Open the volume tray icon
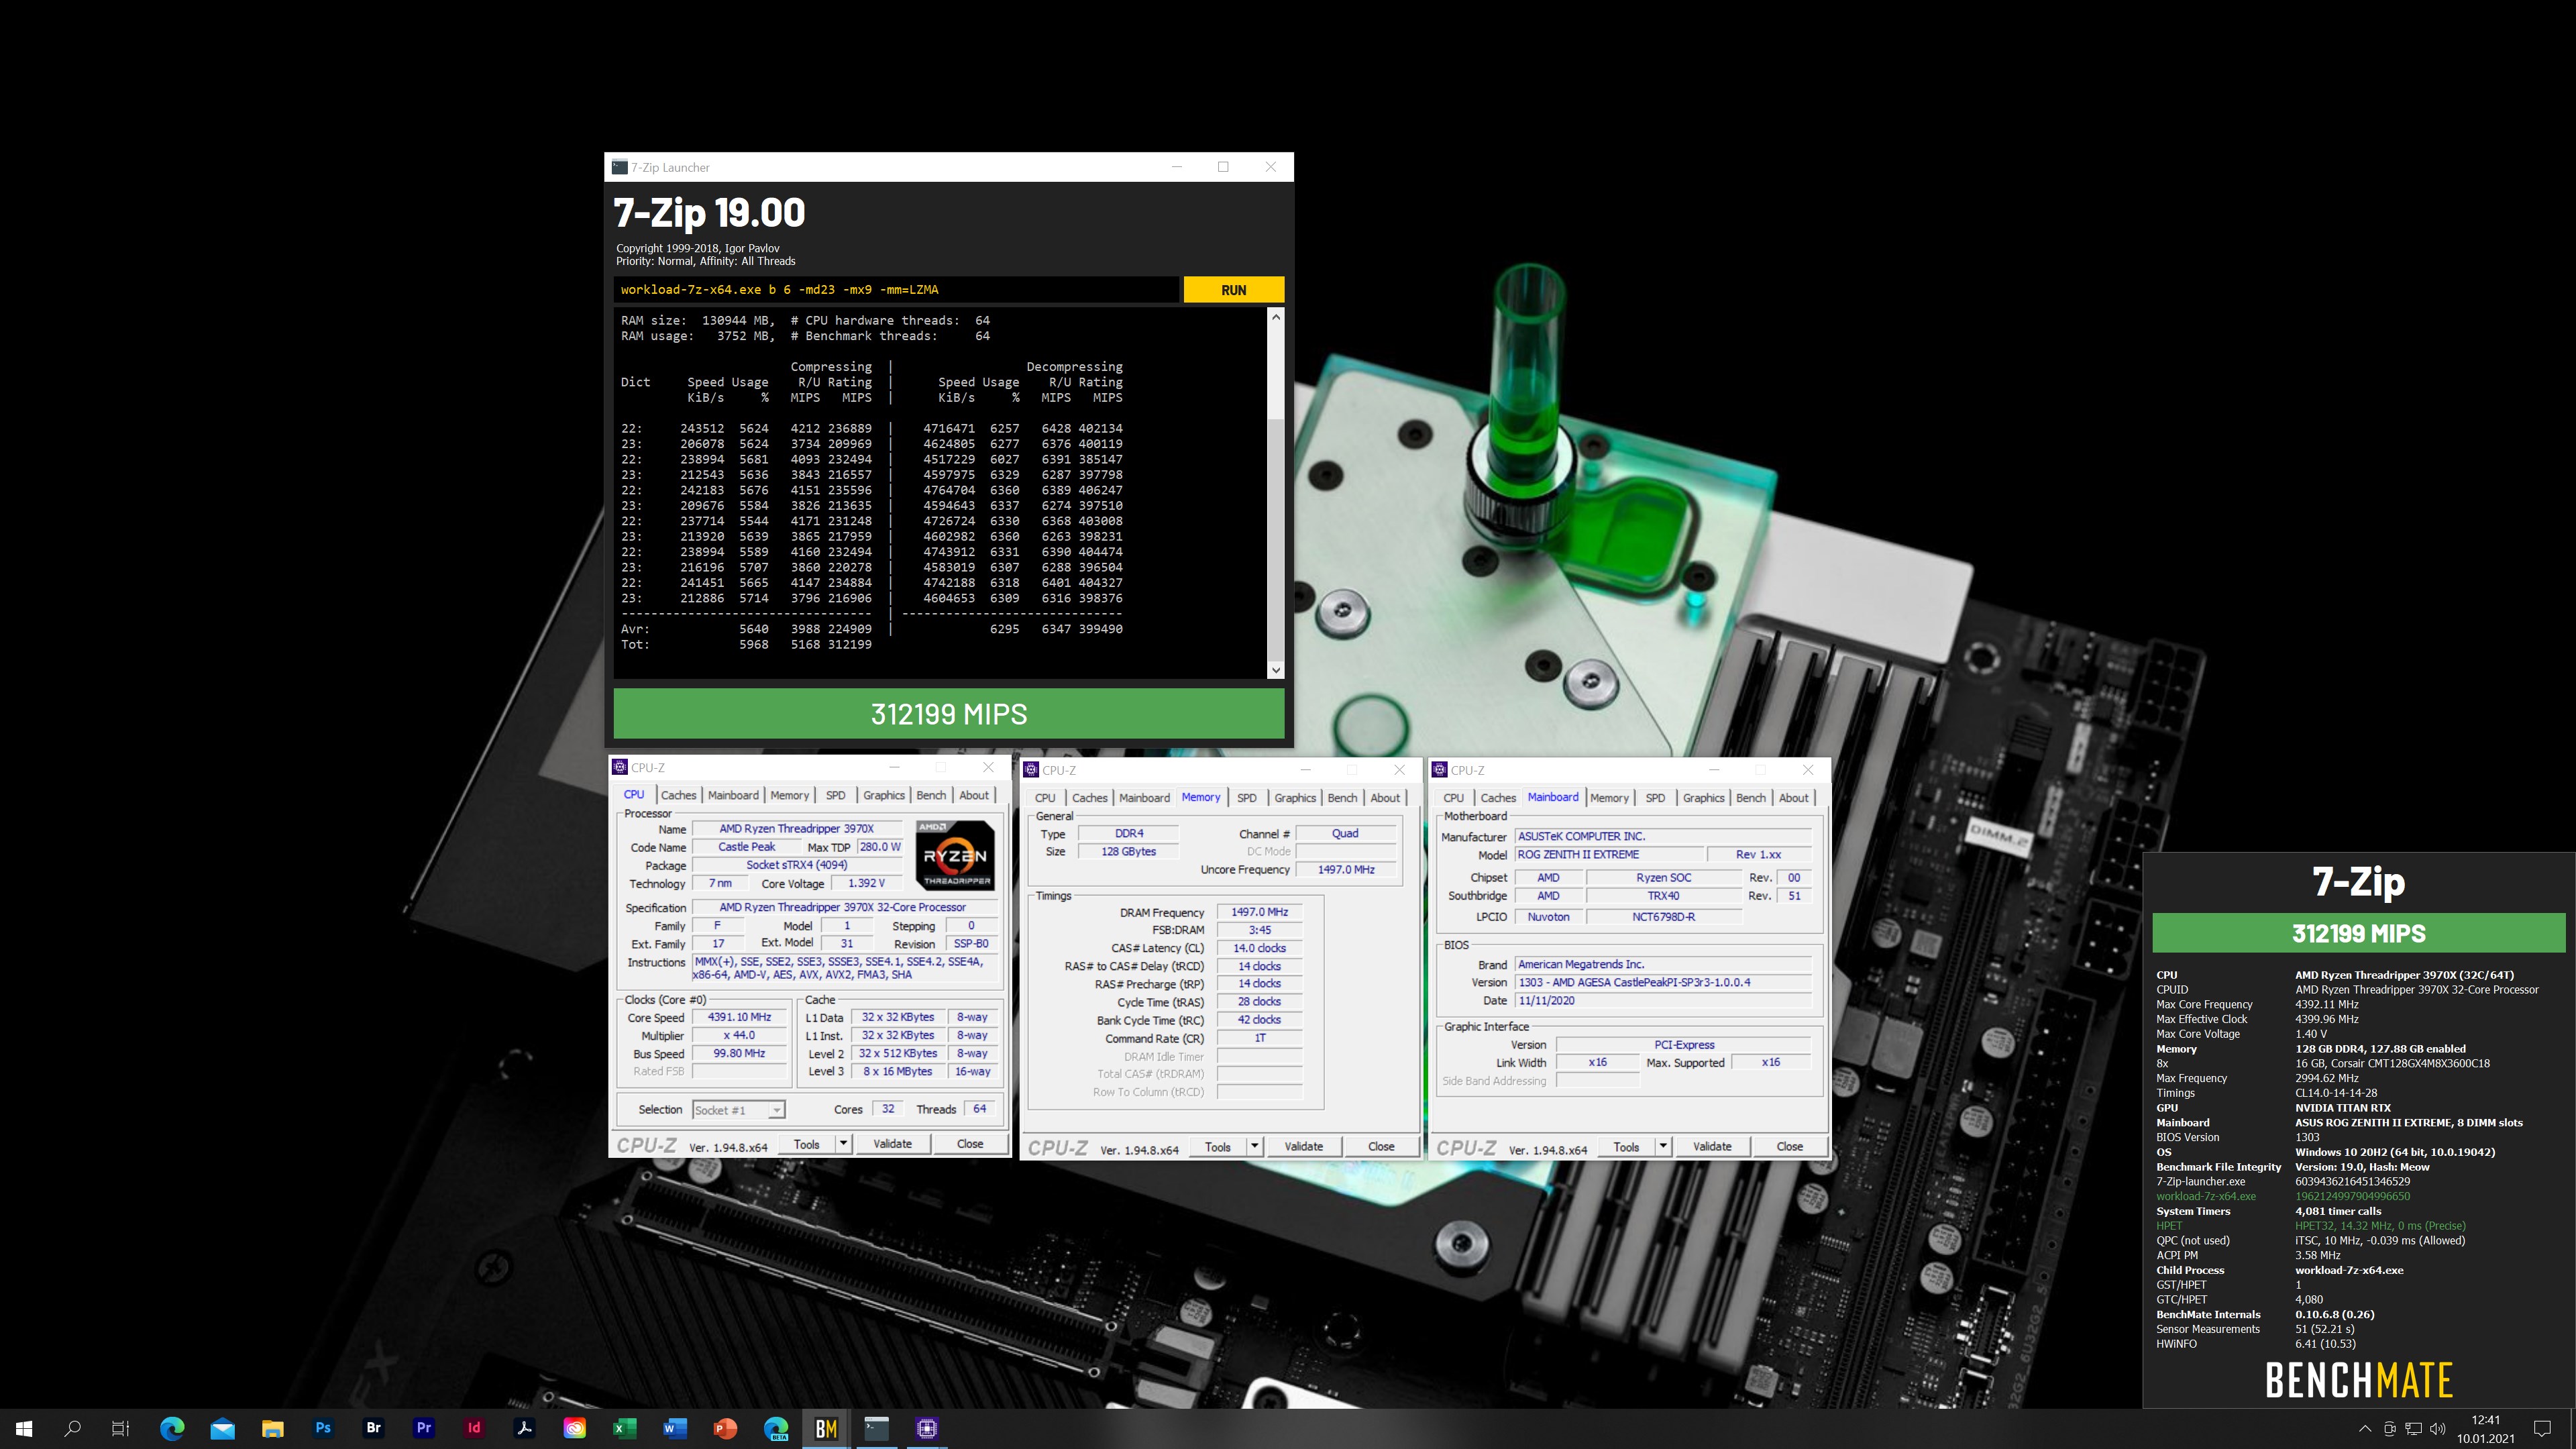Image resolution: width=2576 pixels, height=1449 pixels. click(x=2437, y=1429)
